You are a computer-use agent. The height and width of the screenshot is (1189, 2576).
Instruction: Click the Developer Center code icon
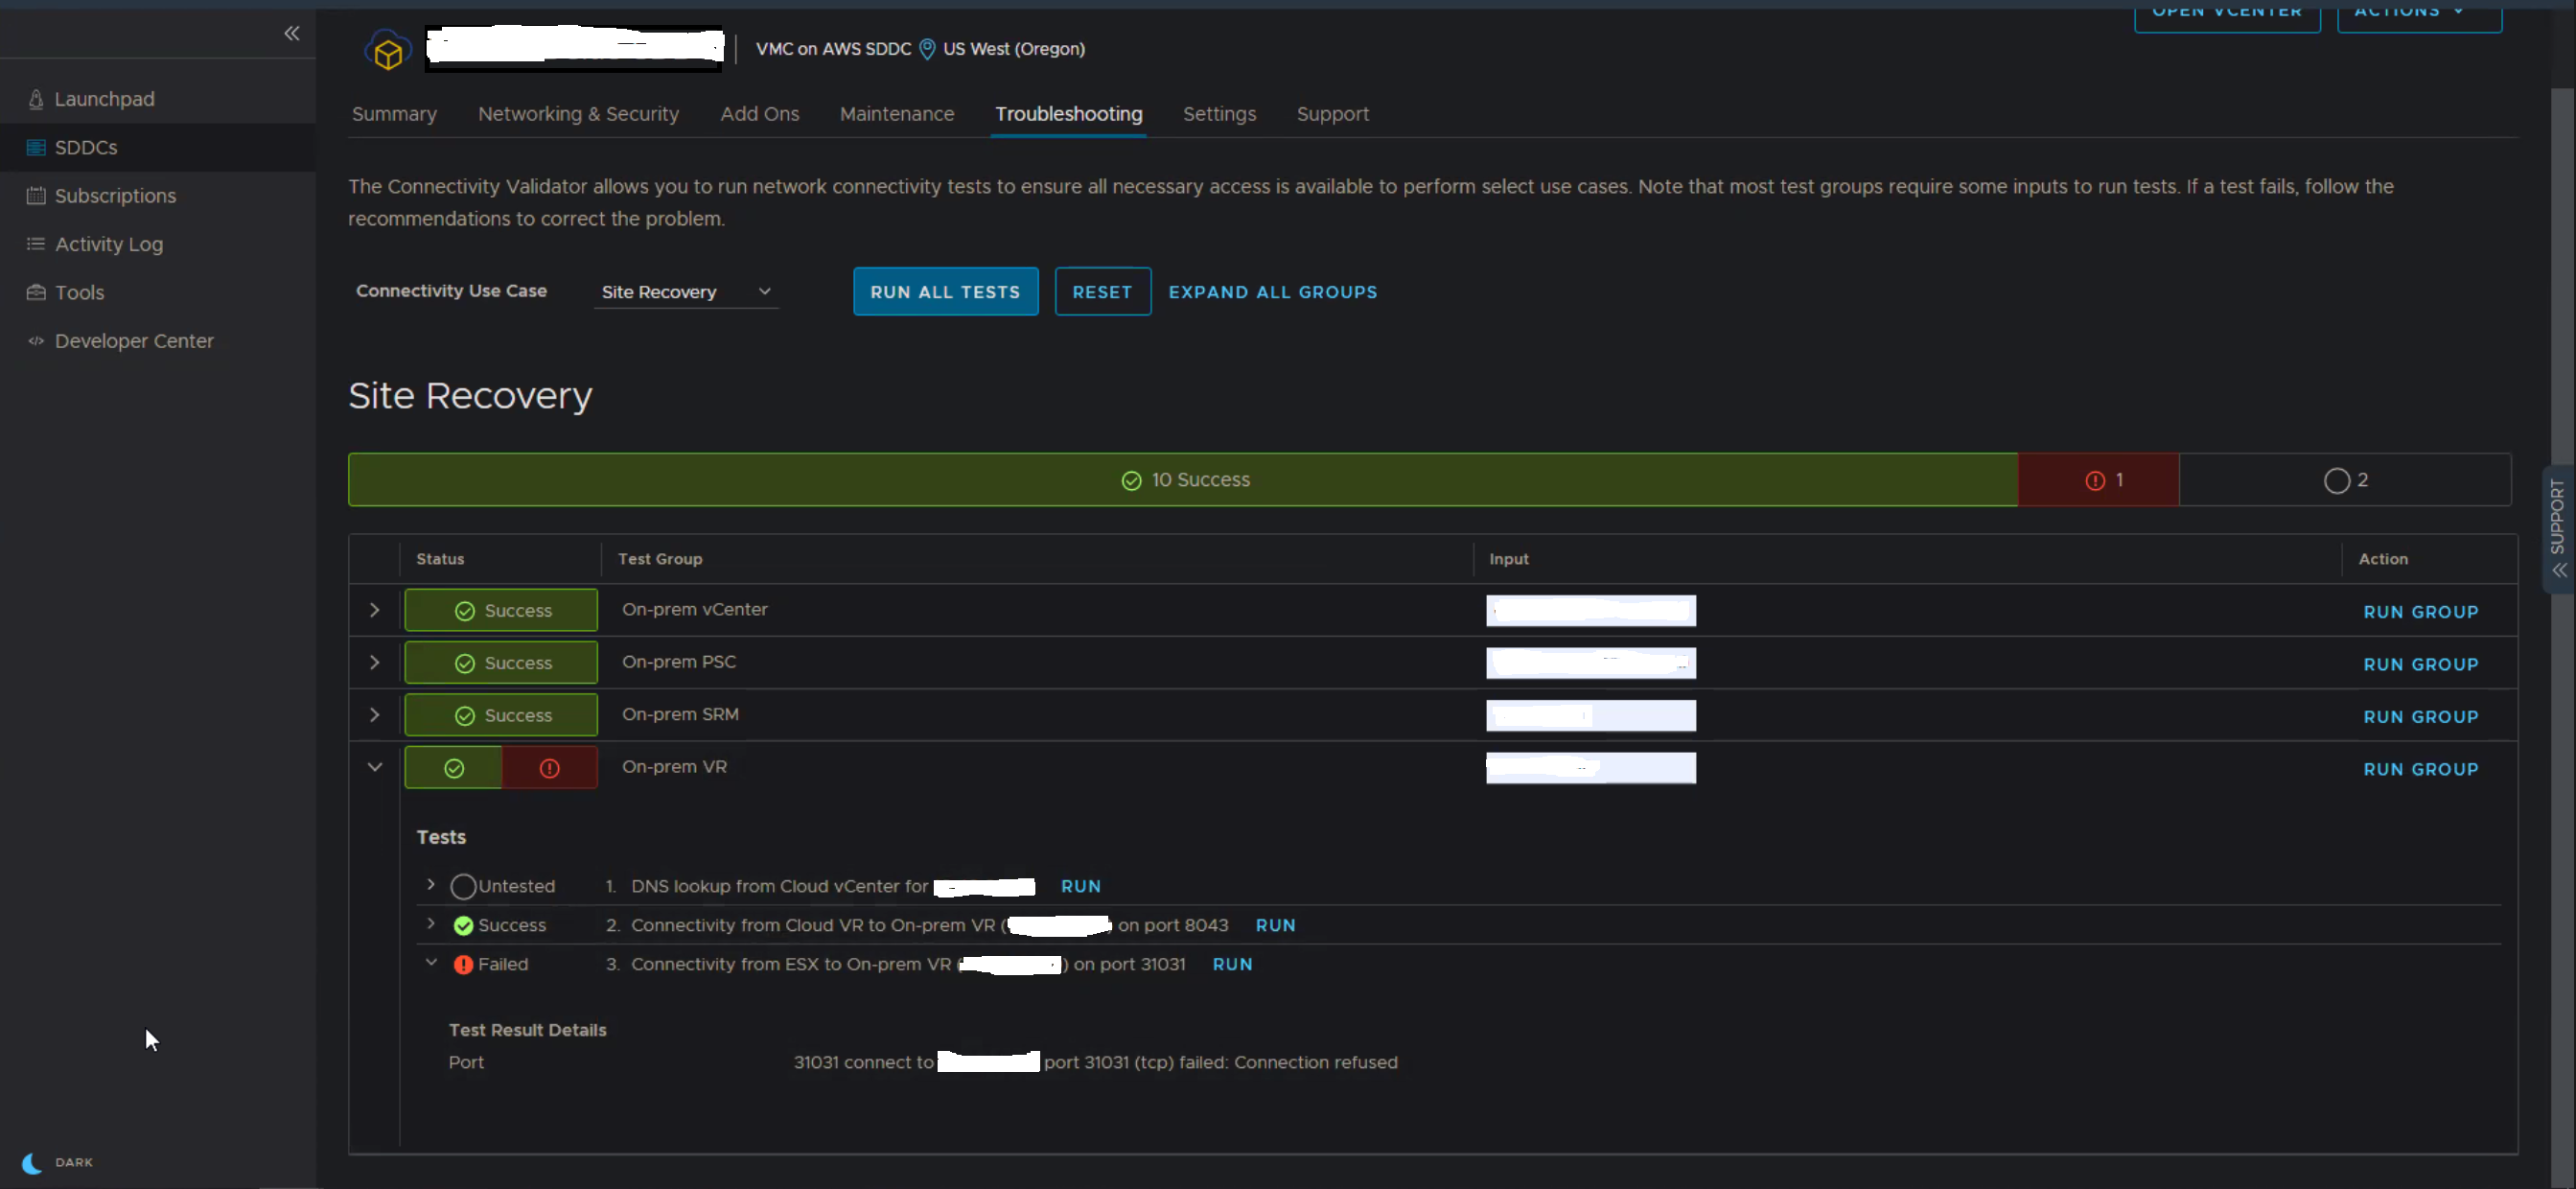(x=36, y=341)
